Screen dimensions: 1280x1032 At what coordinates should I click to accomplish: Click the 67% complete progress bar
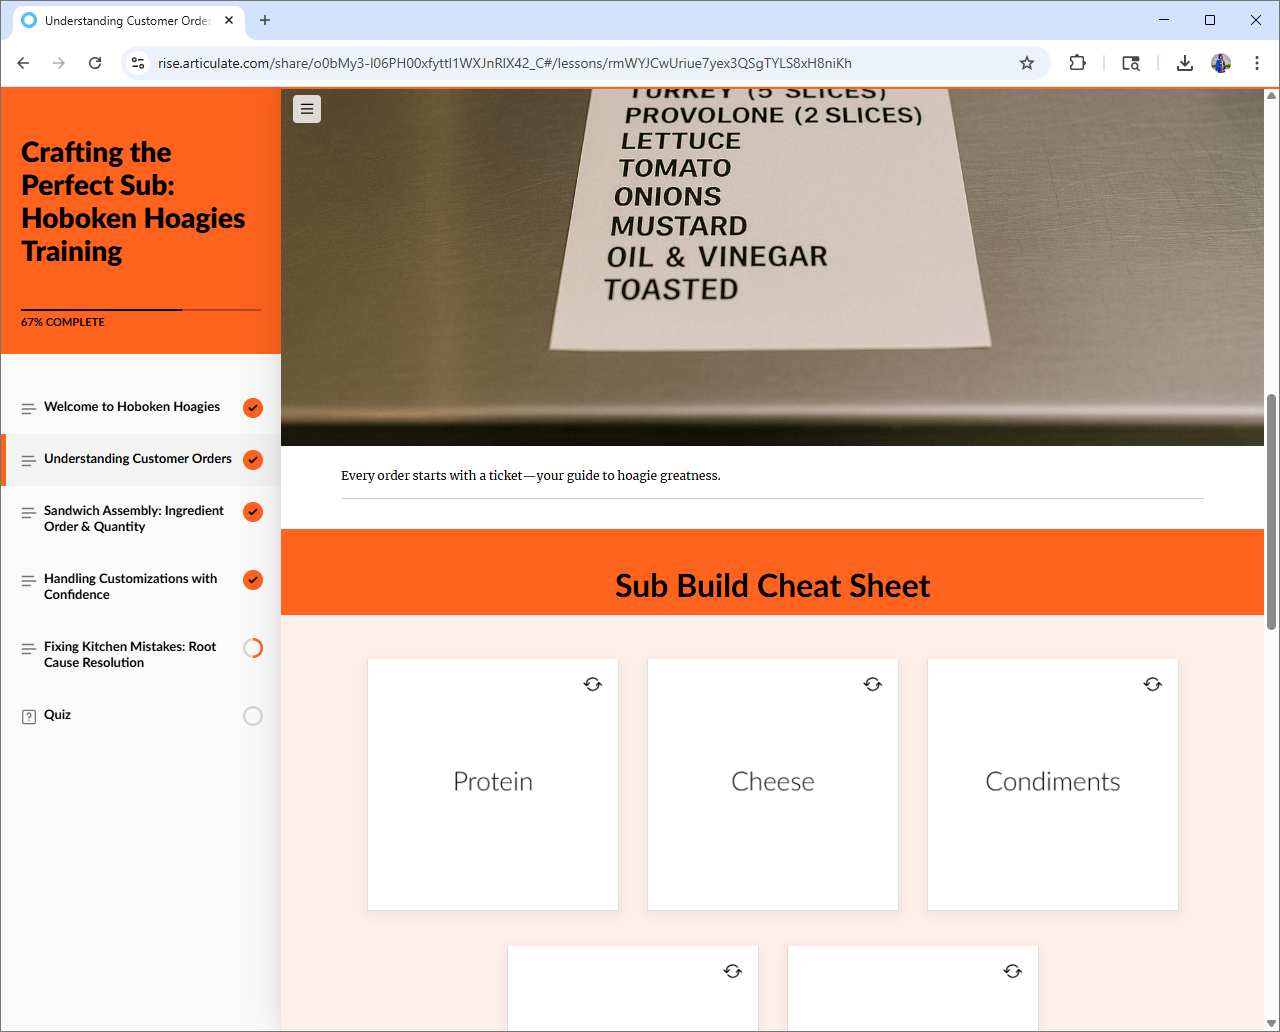click(140, 310)
